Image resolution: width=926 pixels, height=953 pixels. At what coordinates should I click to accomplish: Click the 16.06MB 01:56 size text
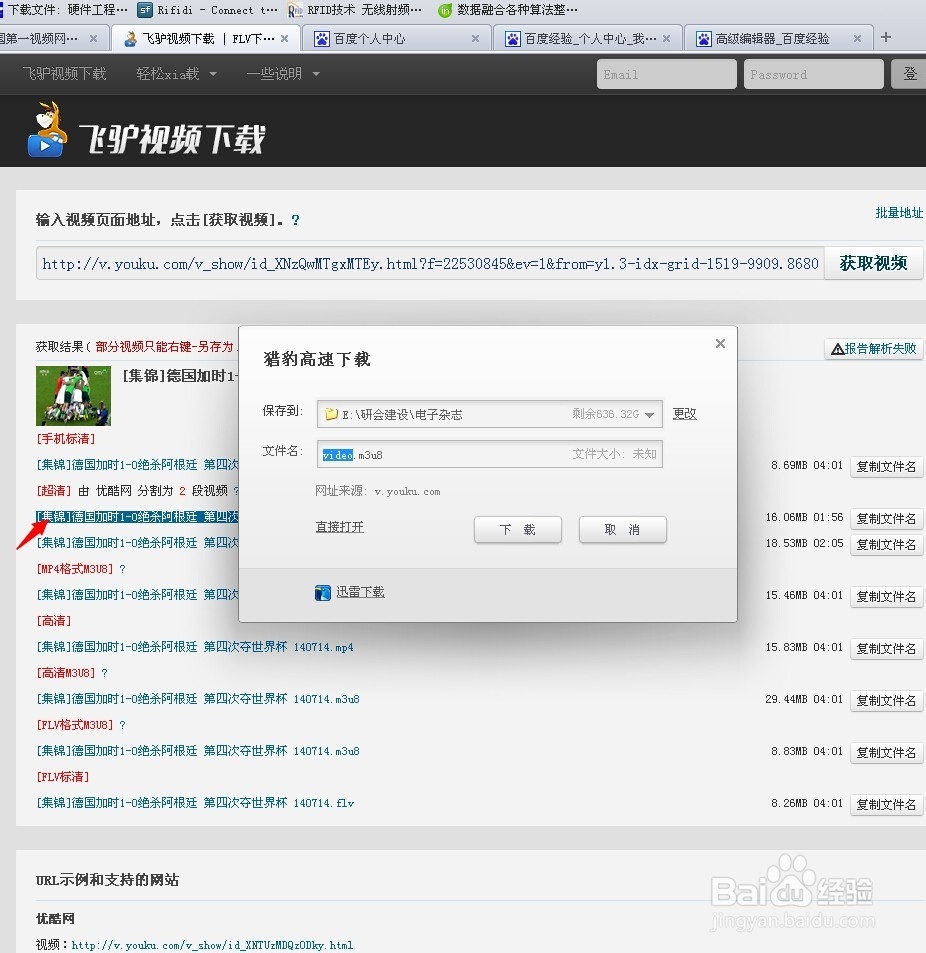pos(804,517)
